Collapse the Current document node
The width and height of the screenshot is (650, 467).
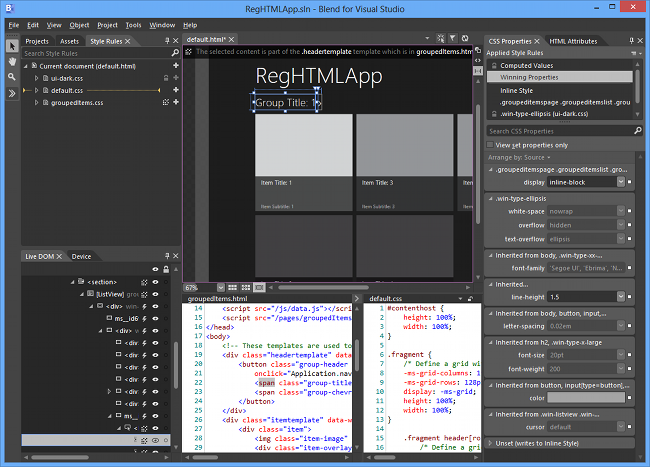tap(26, 66)
